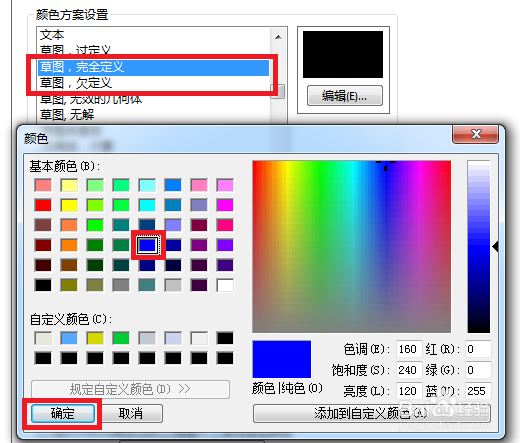
Task: Pick the purple basic color swatch
Action: [199, 245]
